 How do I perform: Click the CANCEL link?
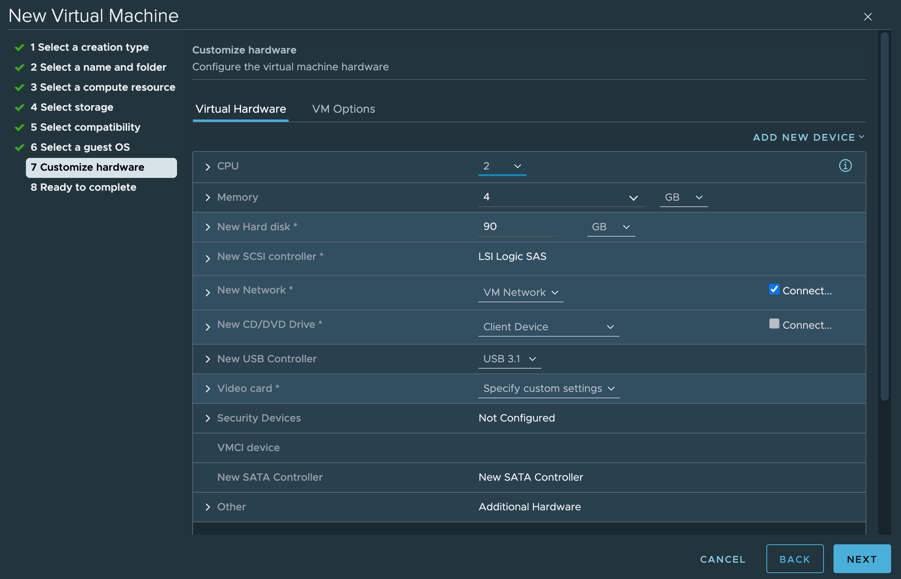click(x=722, y=559)
